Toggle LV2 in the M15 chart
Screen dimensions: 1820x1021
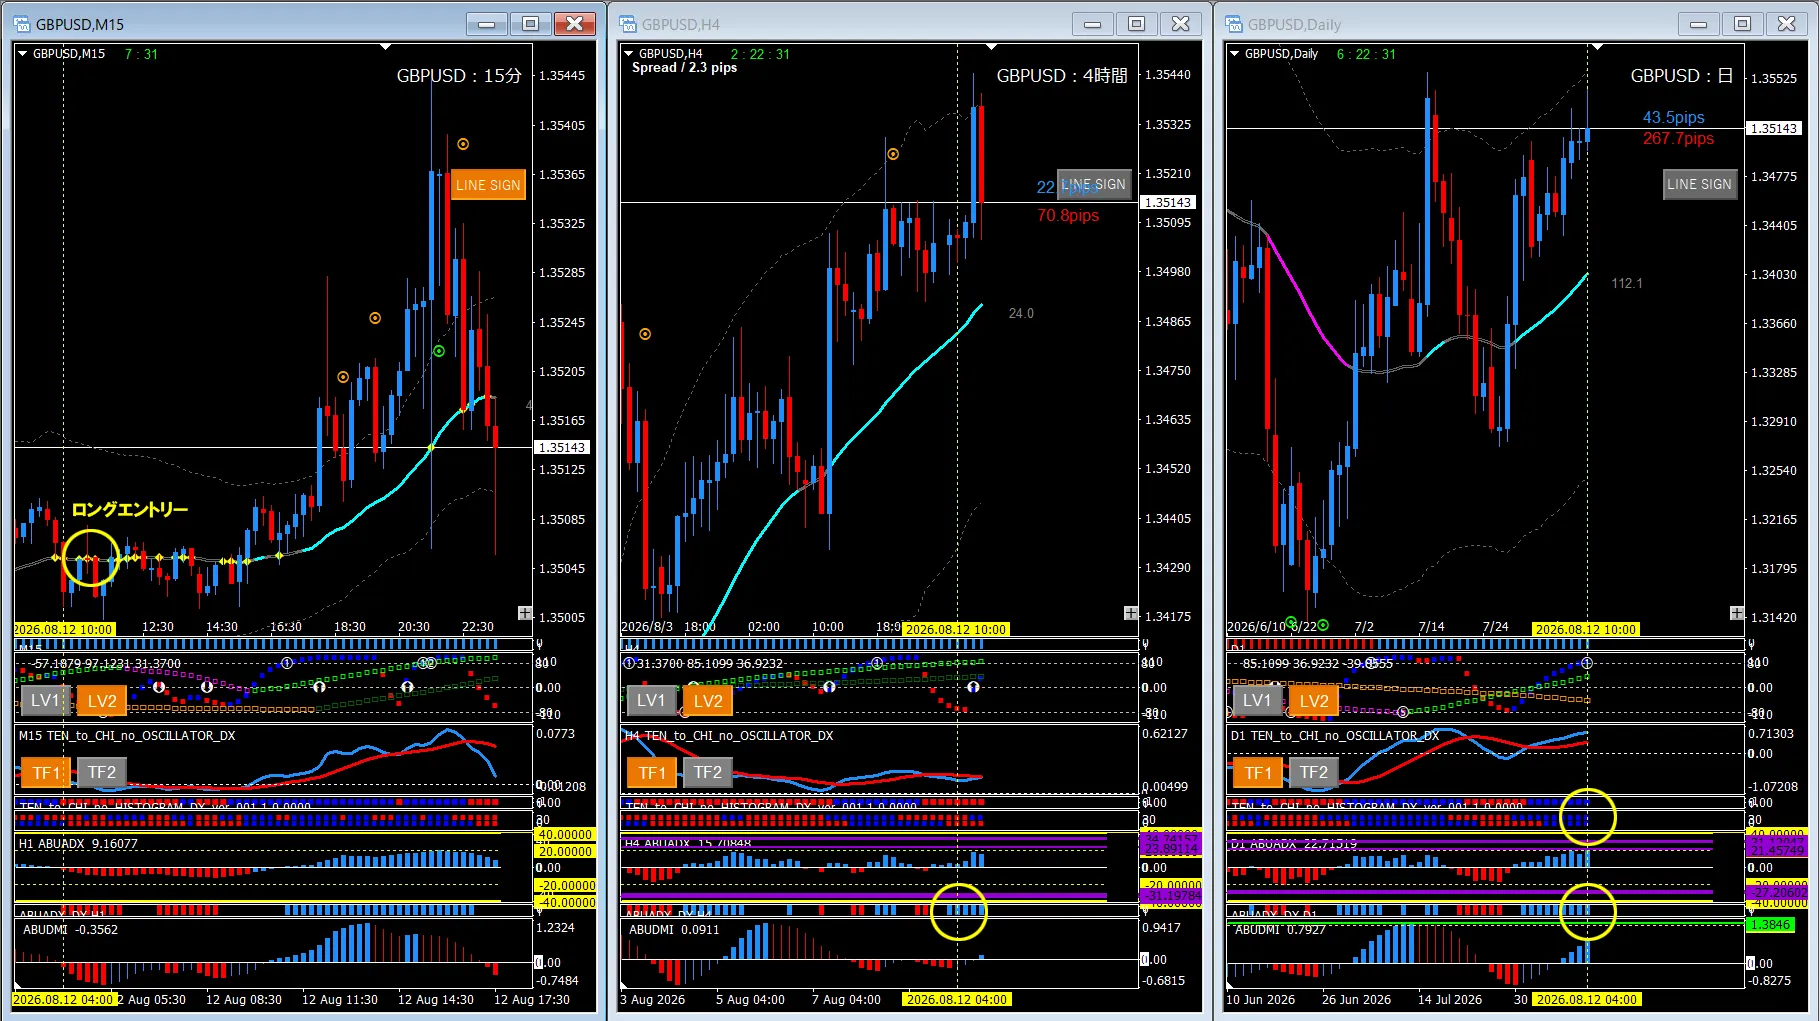point(102,700)
